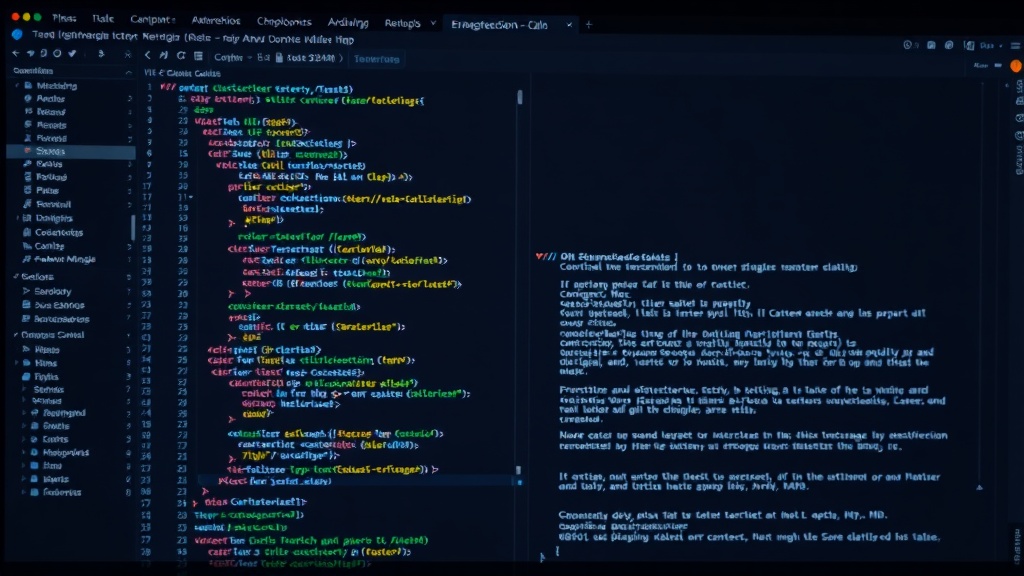Viewport: 1024px width, 576px height.
Task: Click the round icon right of the picture icon
Action: [949, 45]
